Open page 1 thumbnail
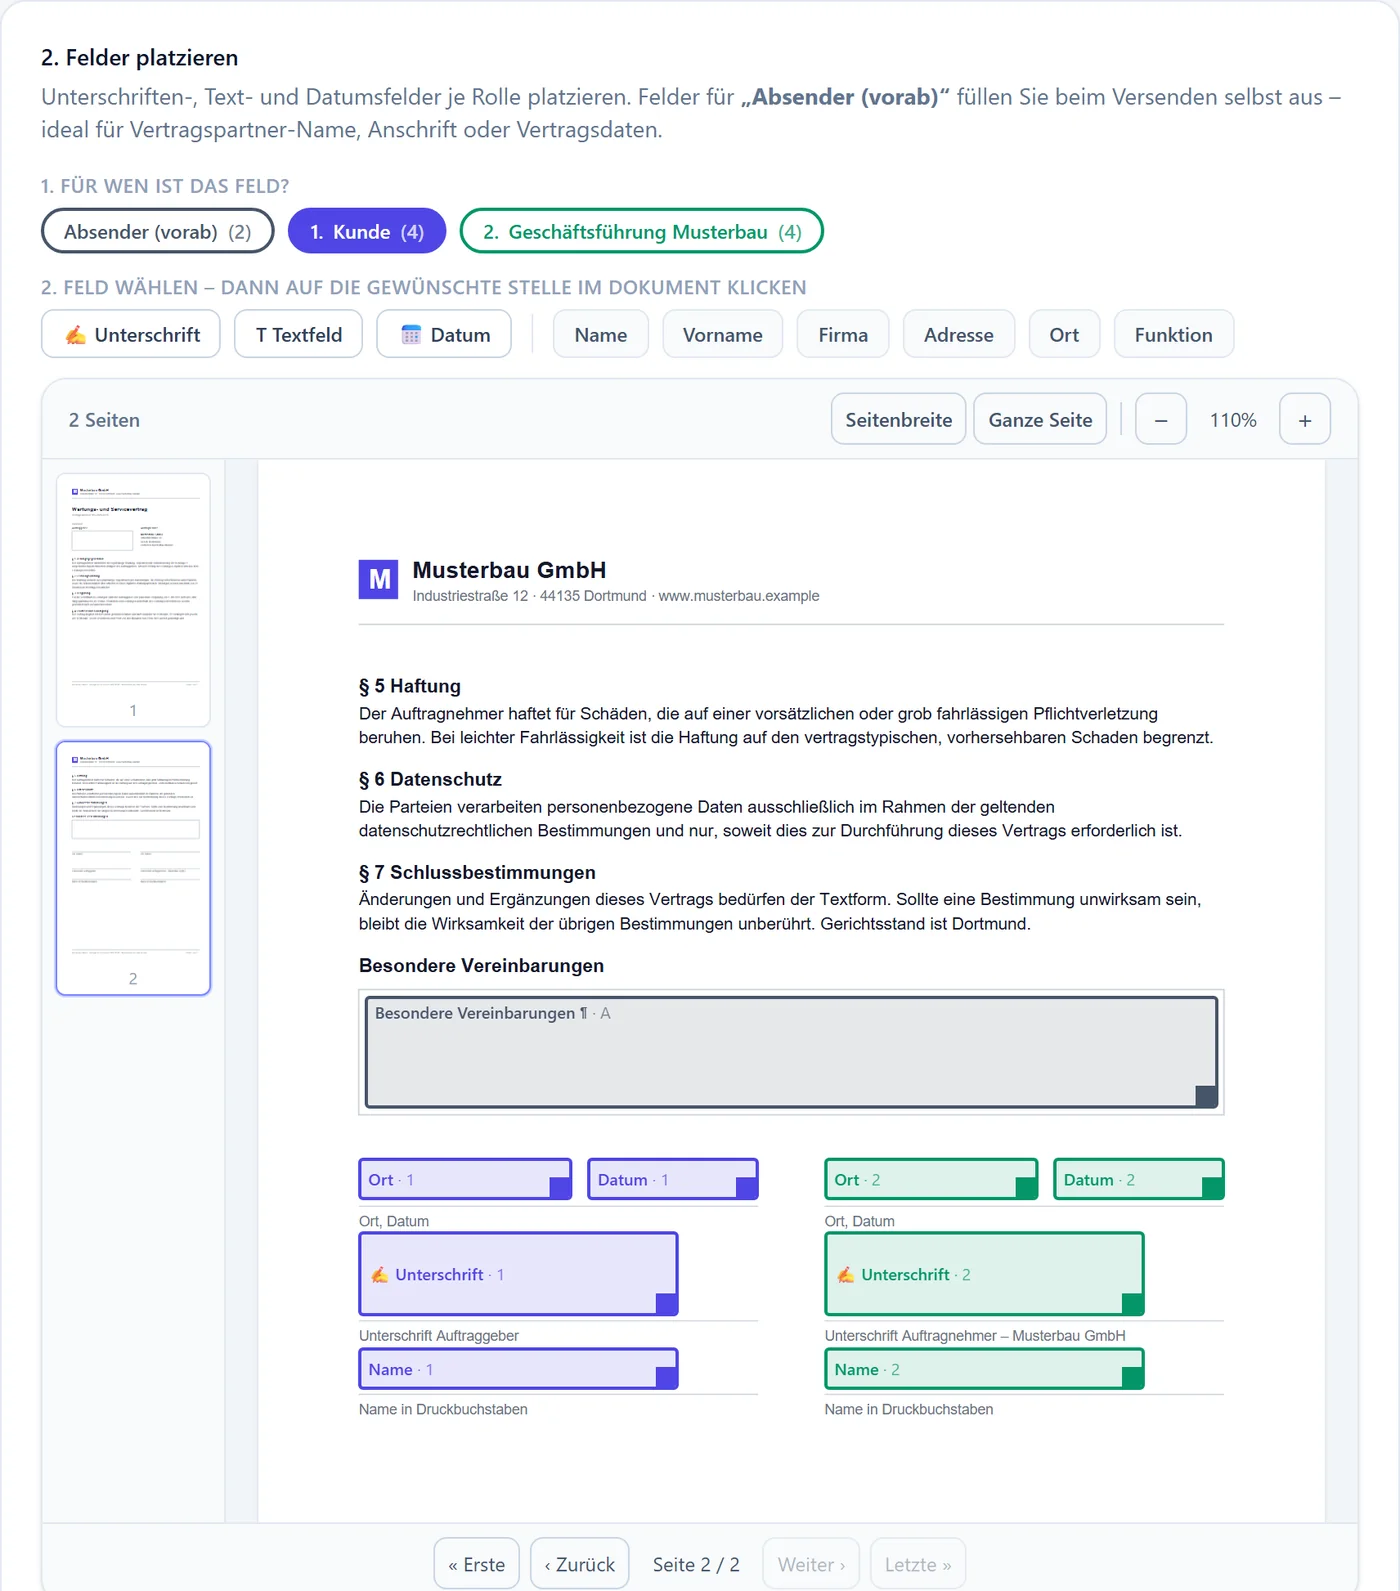This screenshot has height=1591, width=1400. pos(133,599)
